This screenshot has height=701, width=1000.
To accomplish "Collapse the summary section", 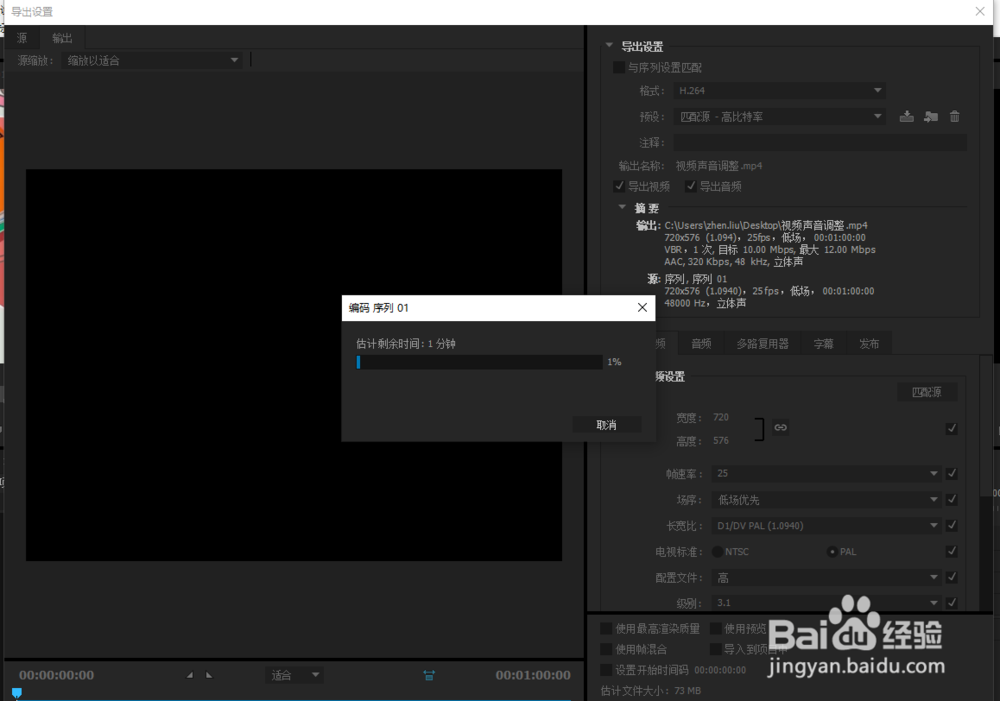I will tap(622, 207).
